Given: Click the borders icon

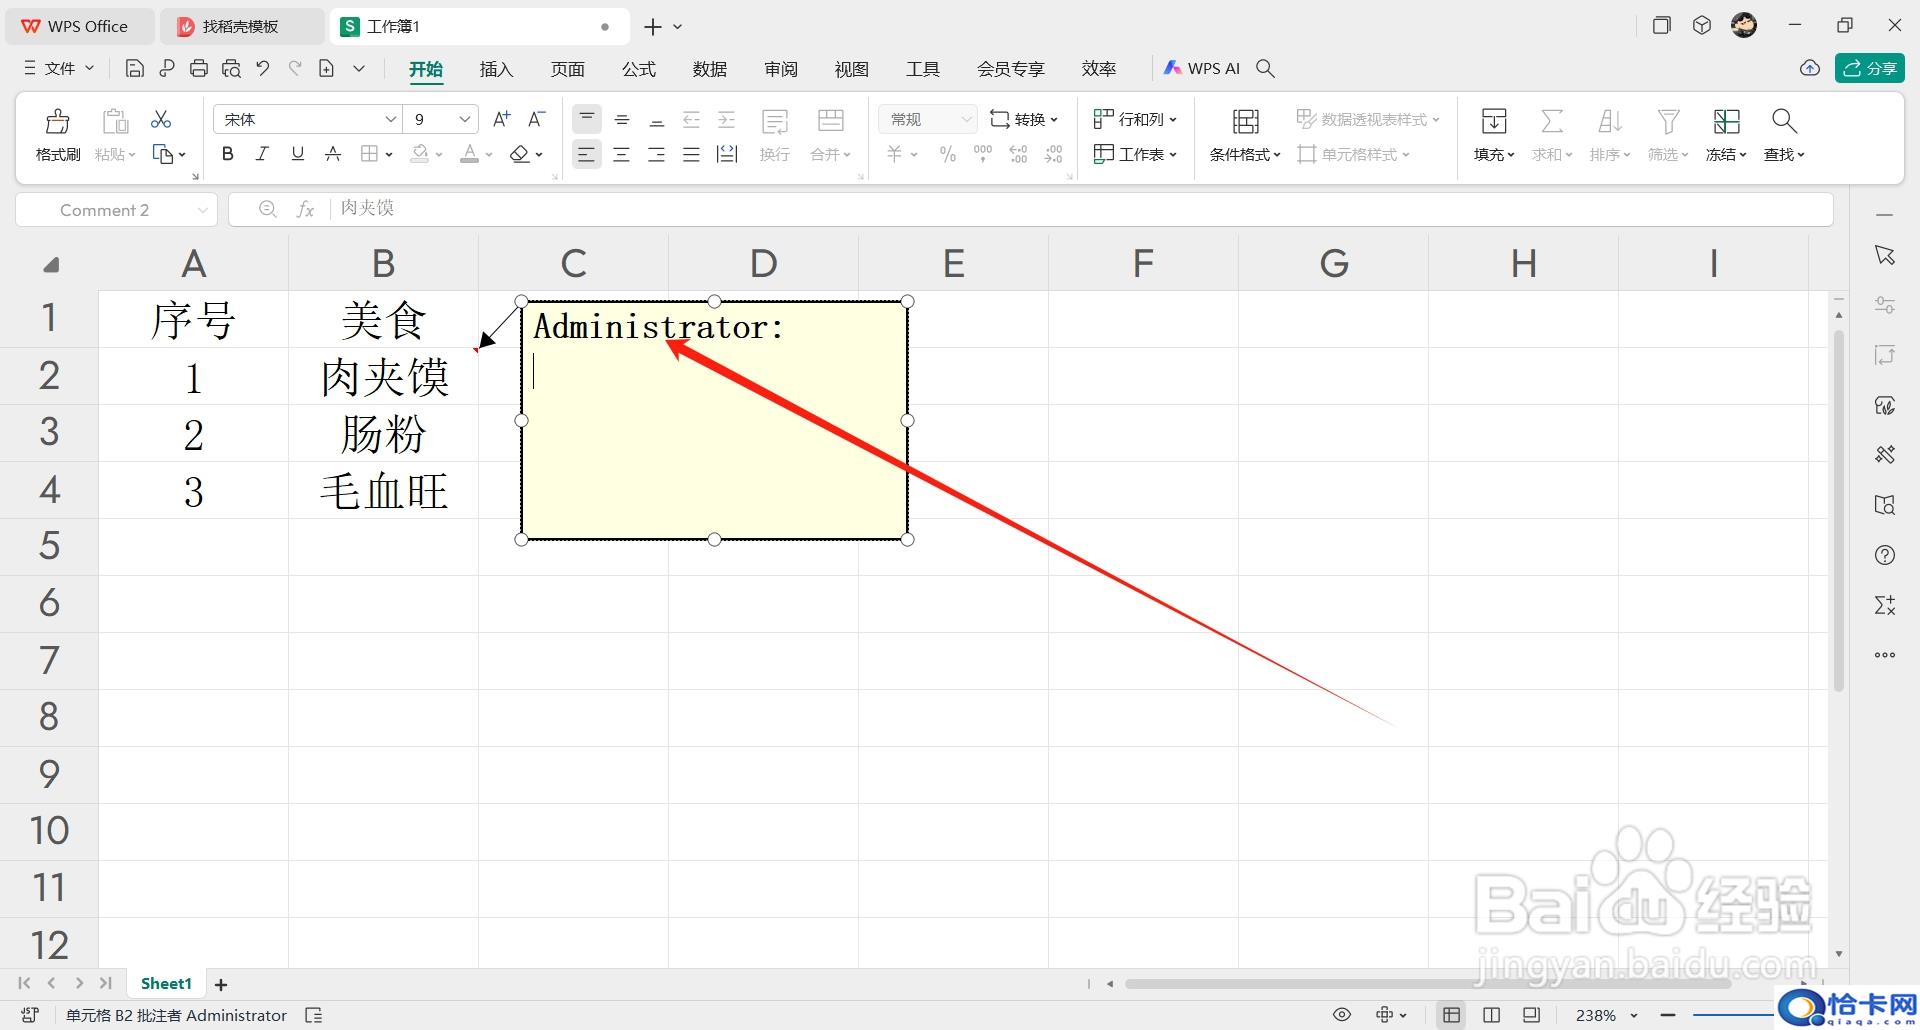Looking at the screenshot, I should (369, 154).
